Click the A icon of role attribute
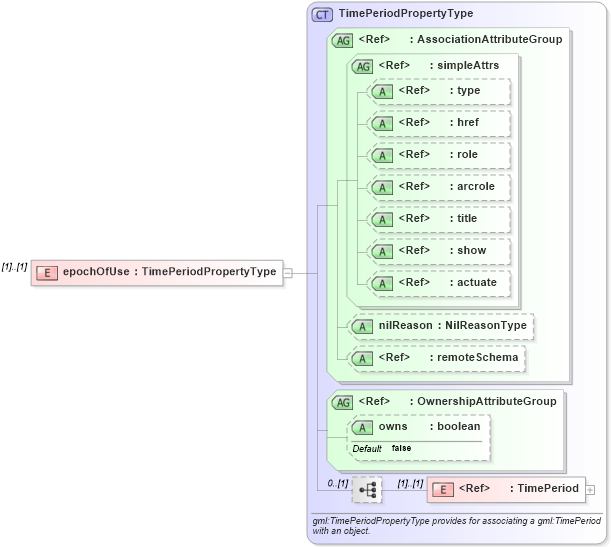Screen dimensions: 611x547 point(382,156)
